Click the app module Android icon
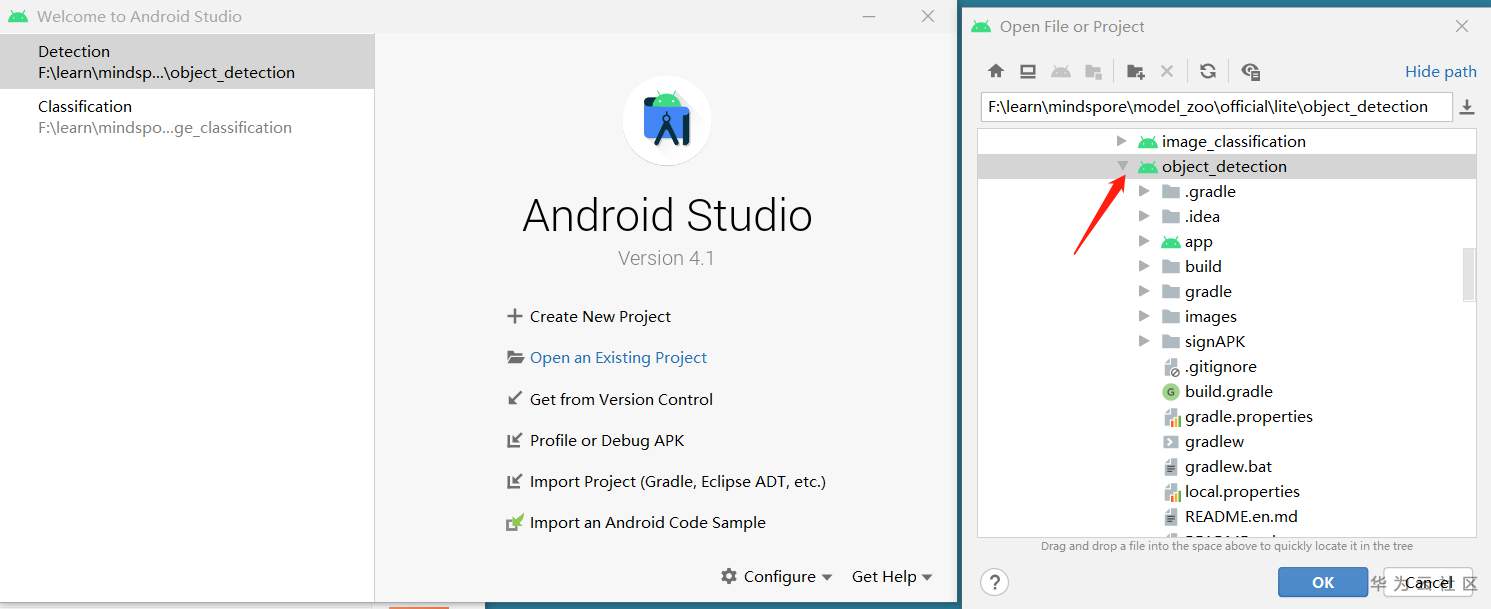The height and width of the screenshot is (609, 1491). pos(1171,242)
